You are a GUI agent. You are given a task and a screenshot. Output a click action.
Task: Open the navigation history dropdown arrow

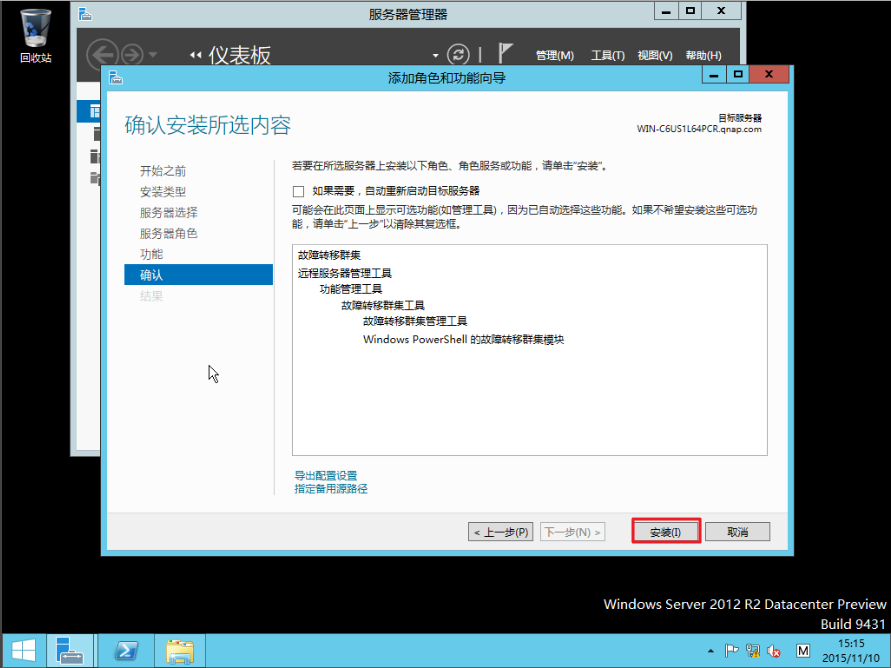(153, 55)
